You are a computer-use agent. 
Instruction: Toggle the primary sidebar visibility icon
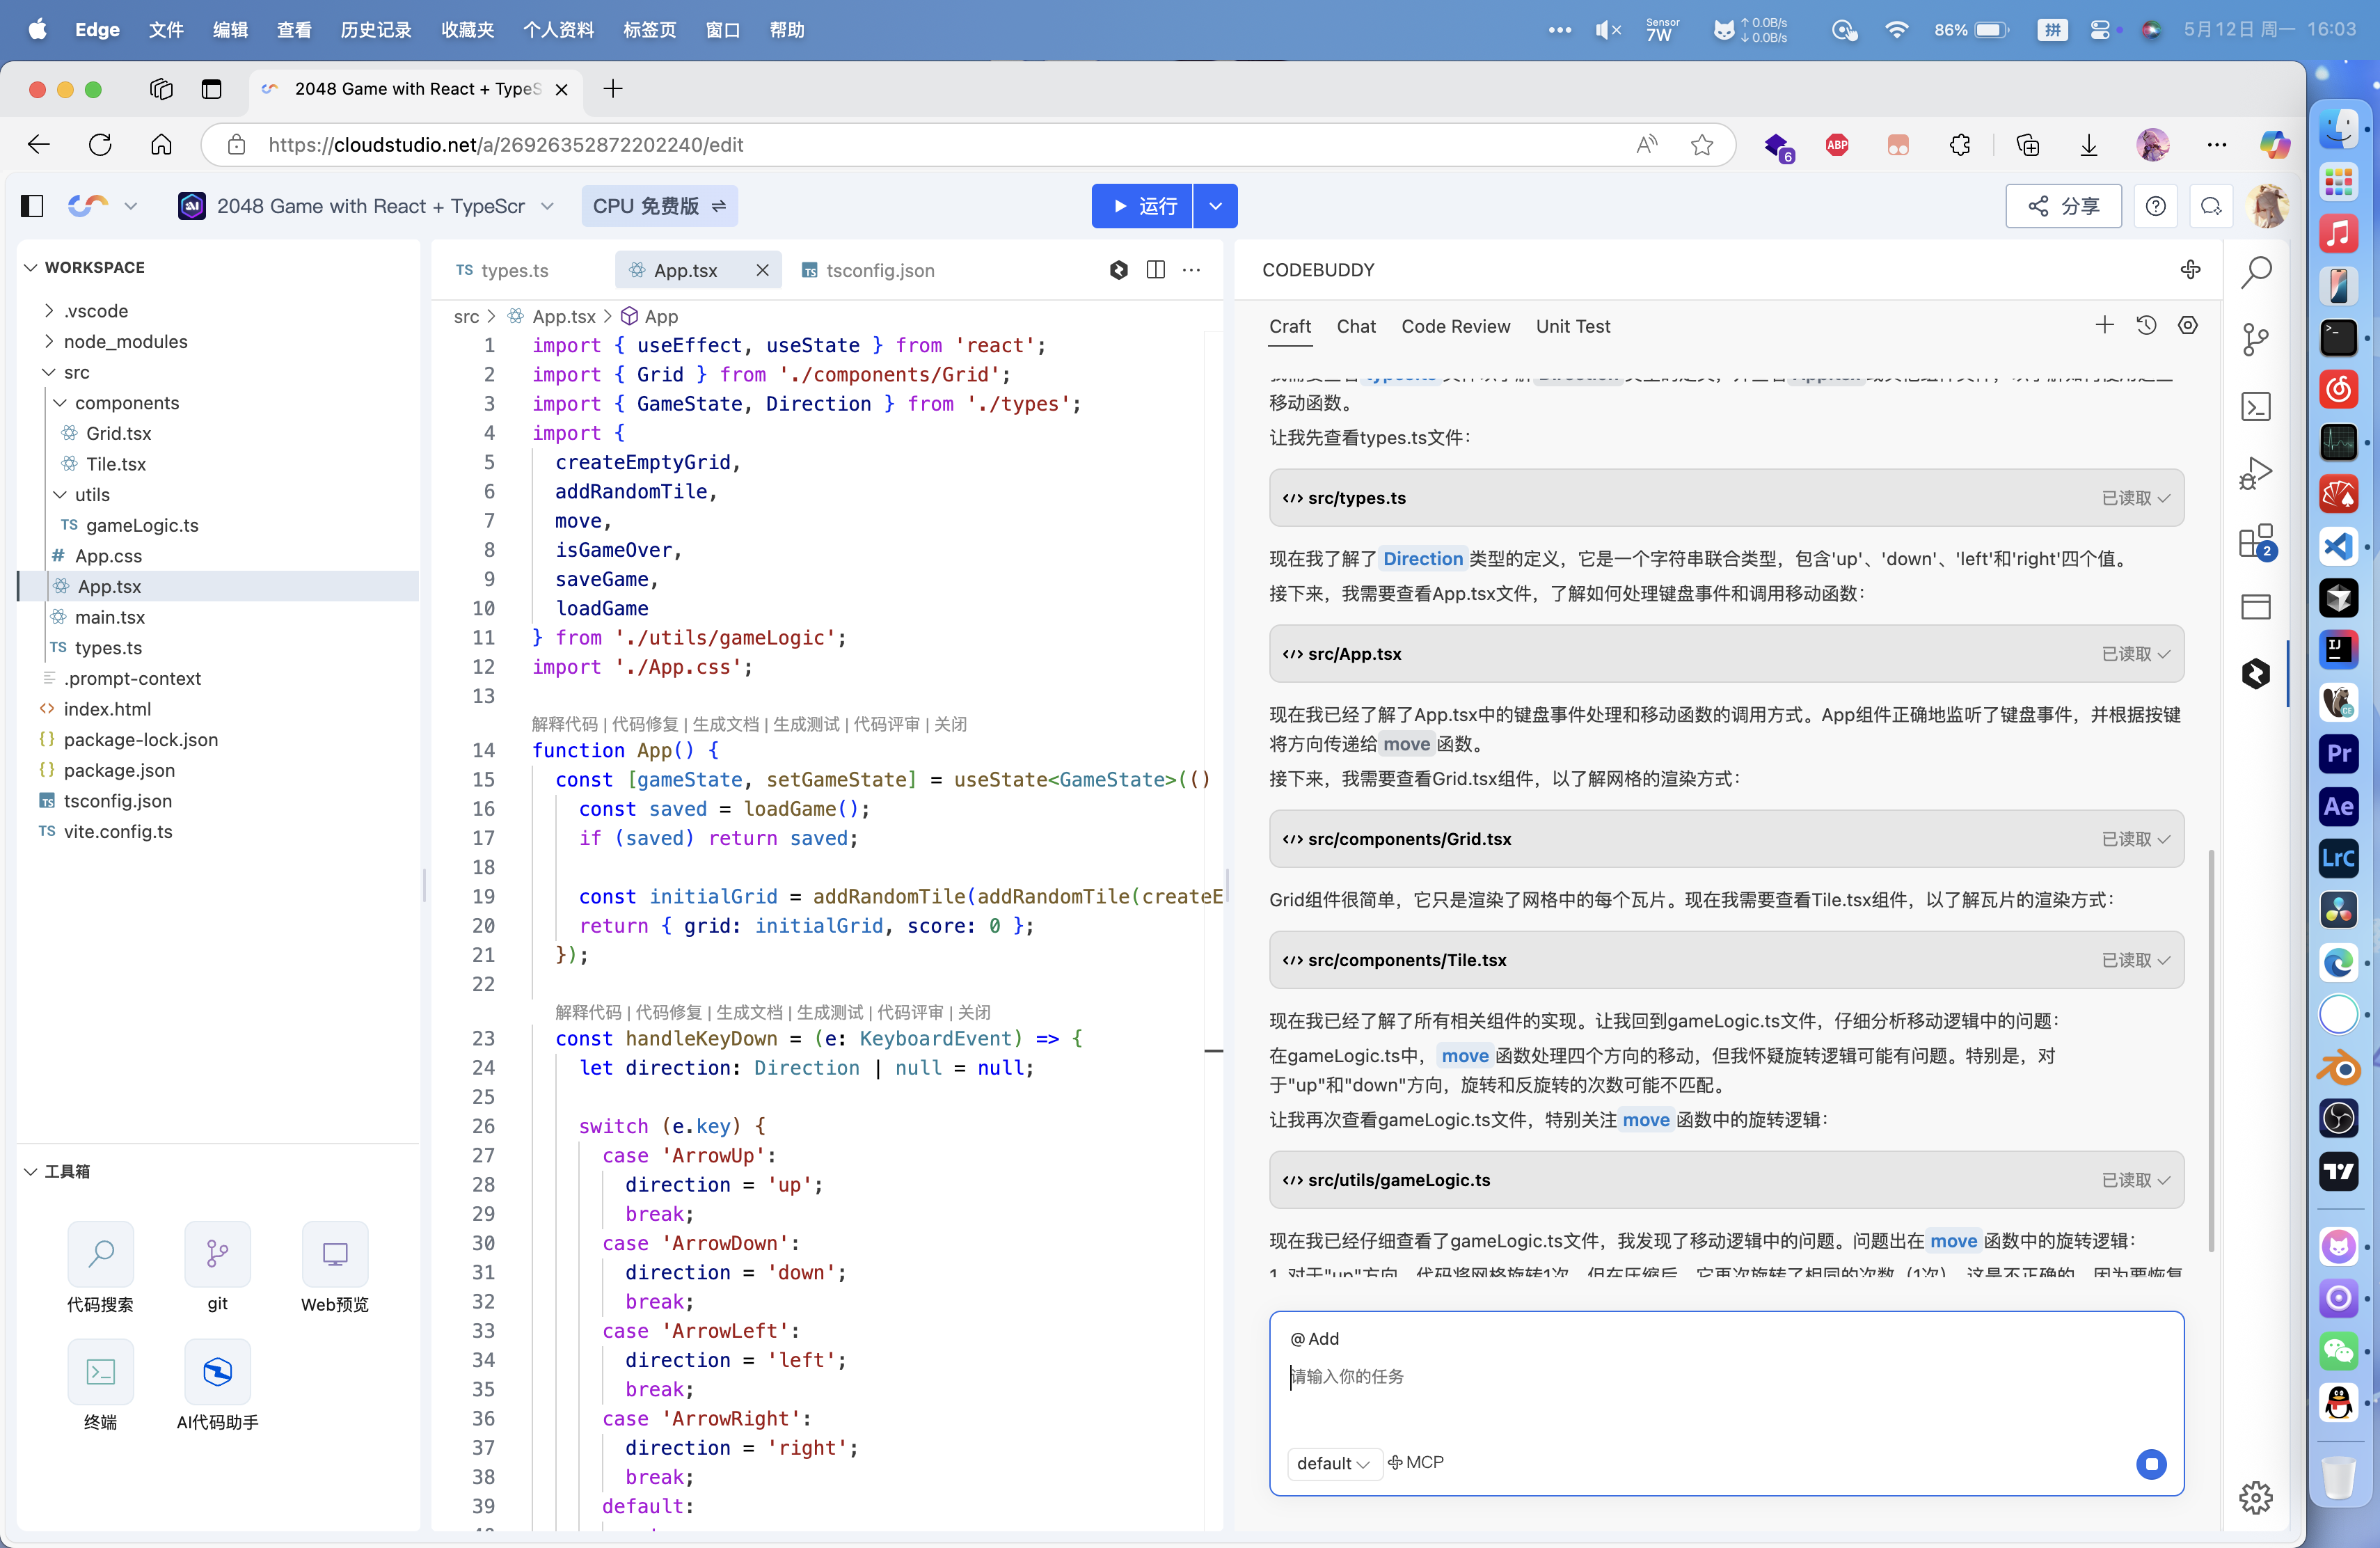point(32,206)
